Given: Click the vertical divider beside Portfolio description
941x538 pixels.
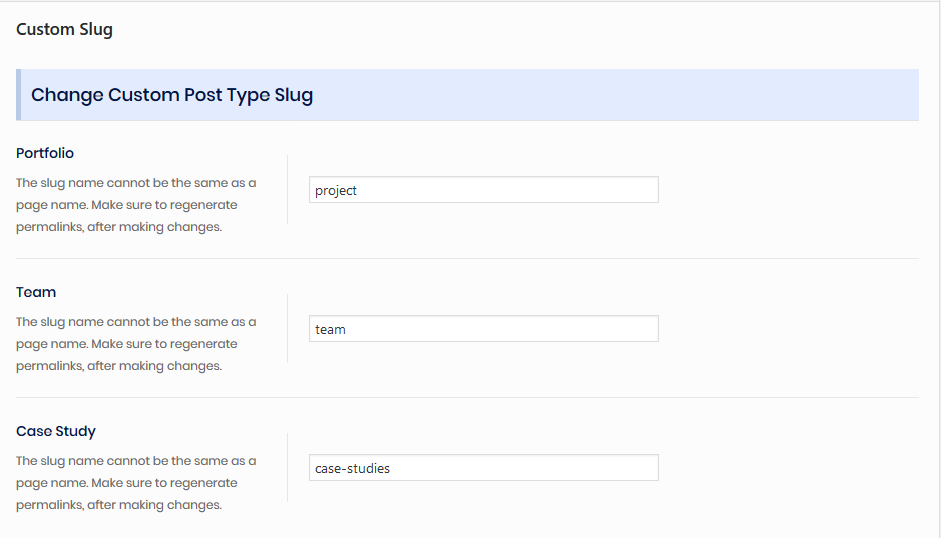Looking at the screenshot, I should click(x=287, y=190).
